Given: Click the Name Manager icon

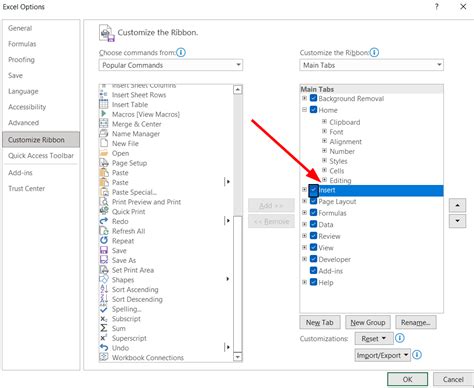Looking at the screenshot, I should 104,133.
